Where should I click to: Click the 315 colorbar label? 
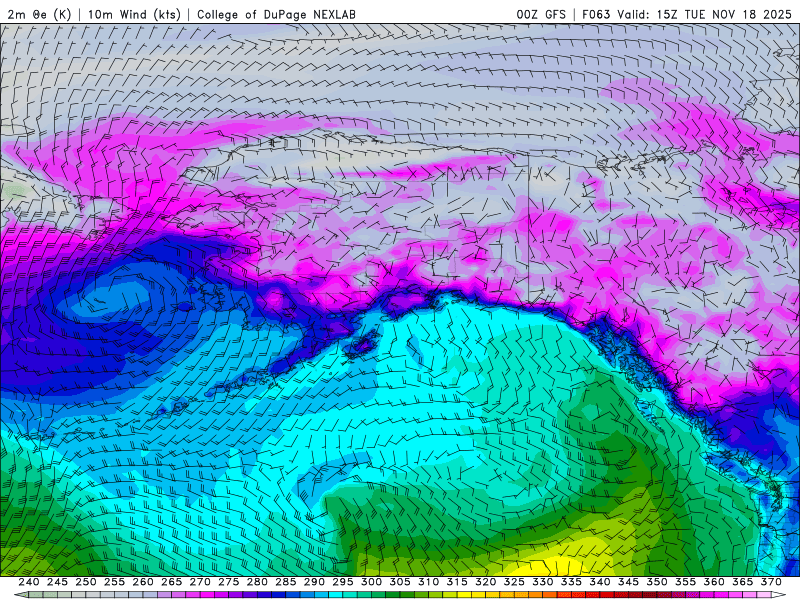457,582
